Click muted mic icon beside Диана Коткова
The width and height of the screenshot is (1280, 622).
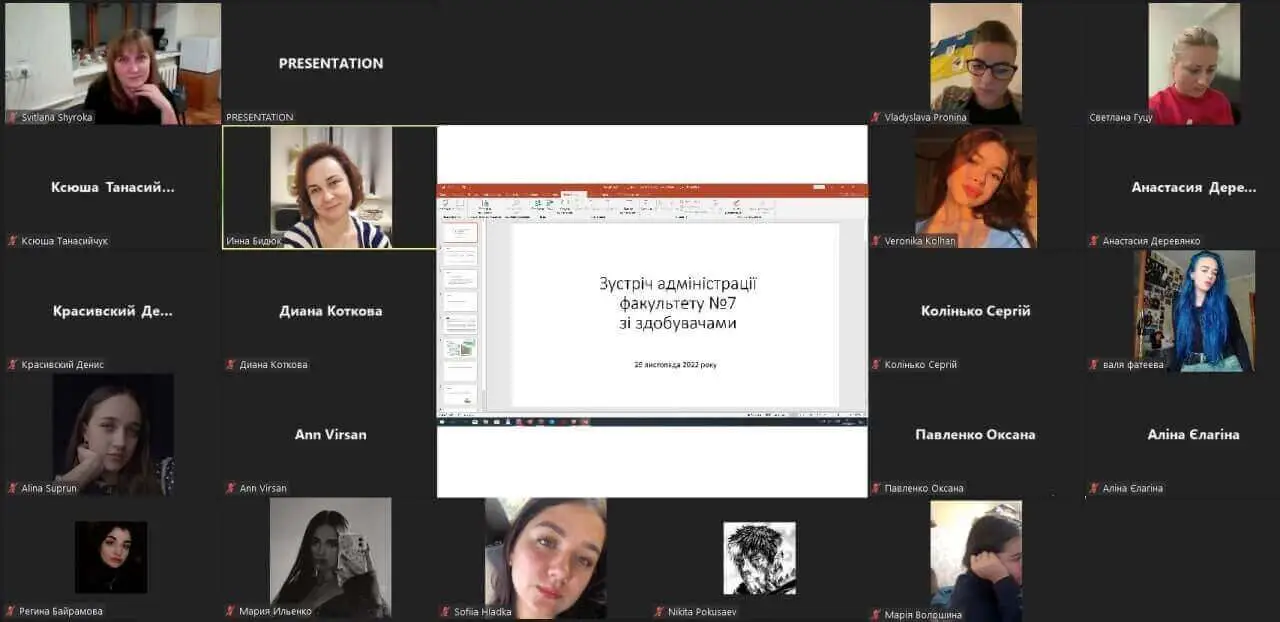231,365
